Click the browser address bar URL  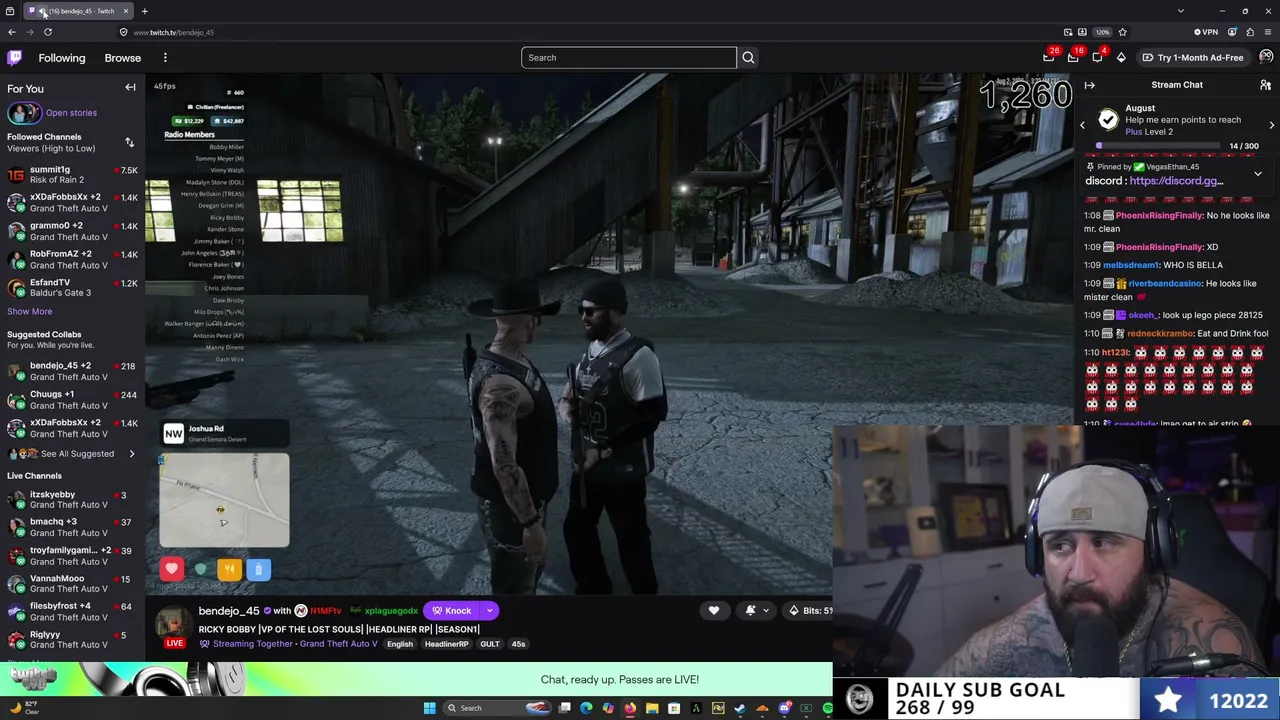[174, 32]
